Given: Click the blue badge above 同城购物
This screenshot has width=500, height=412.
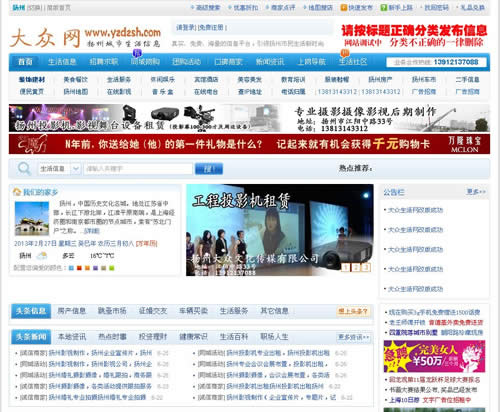Looking at the screenshot, I should [137, 53].
